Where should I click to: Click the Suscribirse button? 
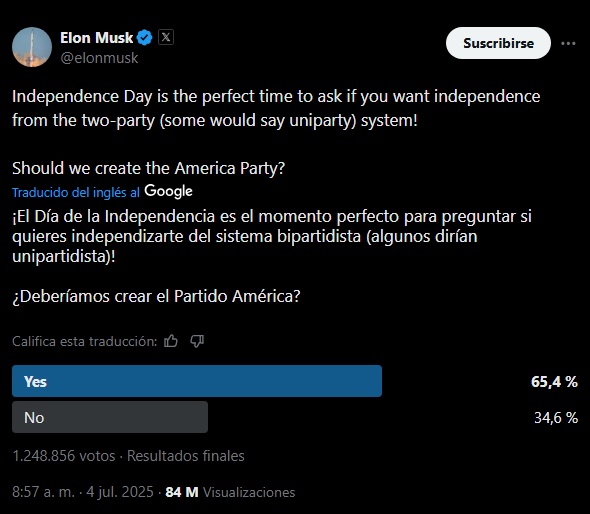point(498,43)
